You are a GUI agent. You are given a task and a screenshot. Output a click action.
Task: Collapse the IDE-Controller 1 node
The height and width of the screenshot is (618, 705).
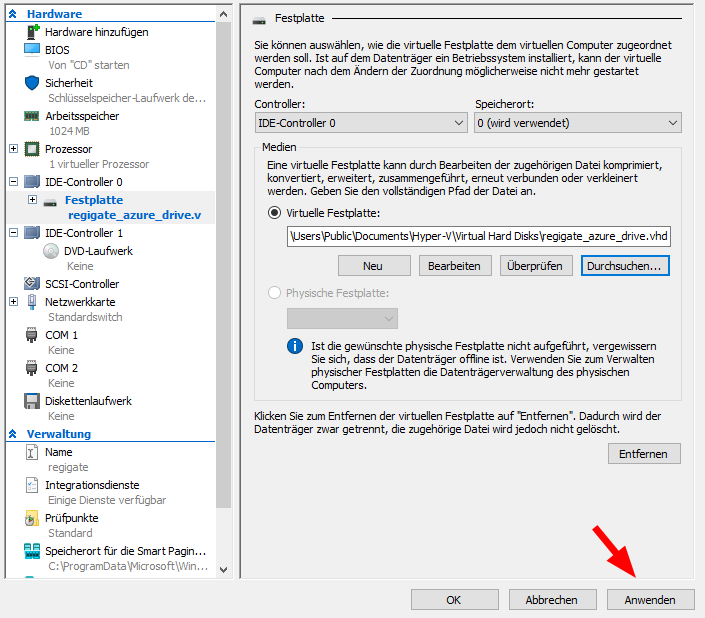[13, 232]
